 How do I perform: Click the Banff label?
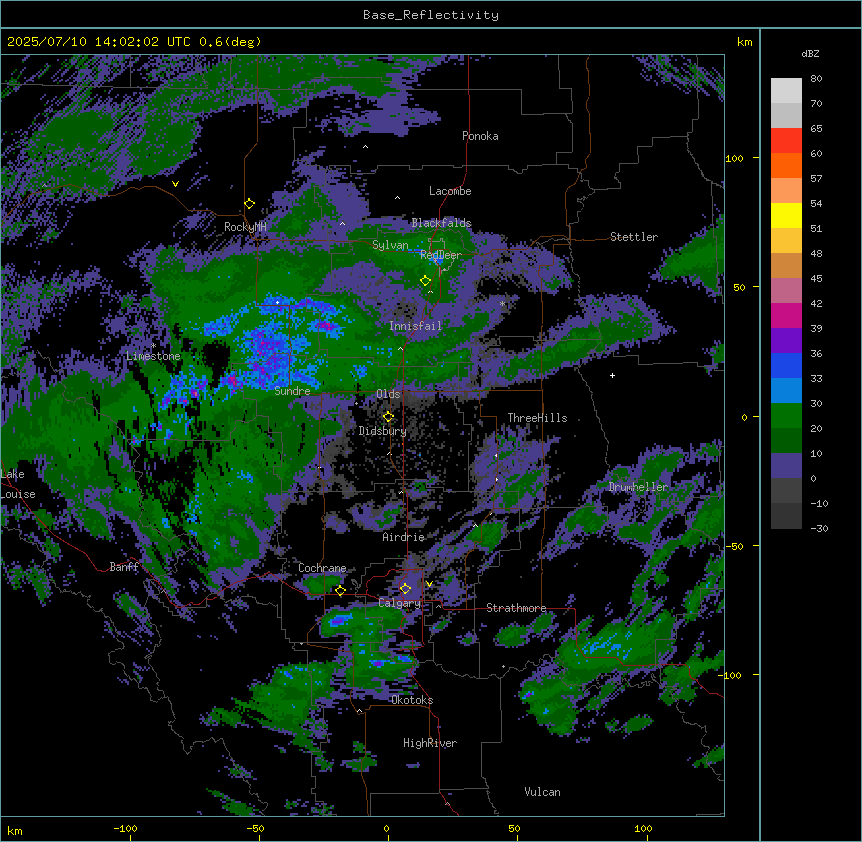[124, 567]
